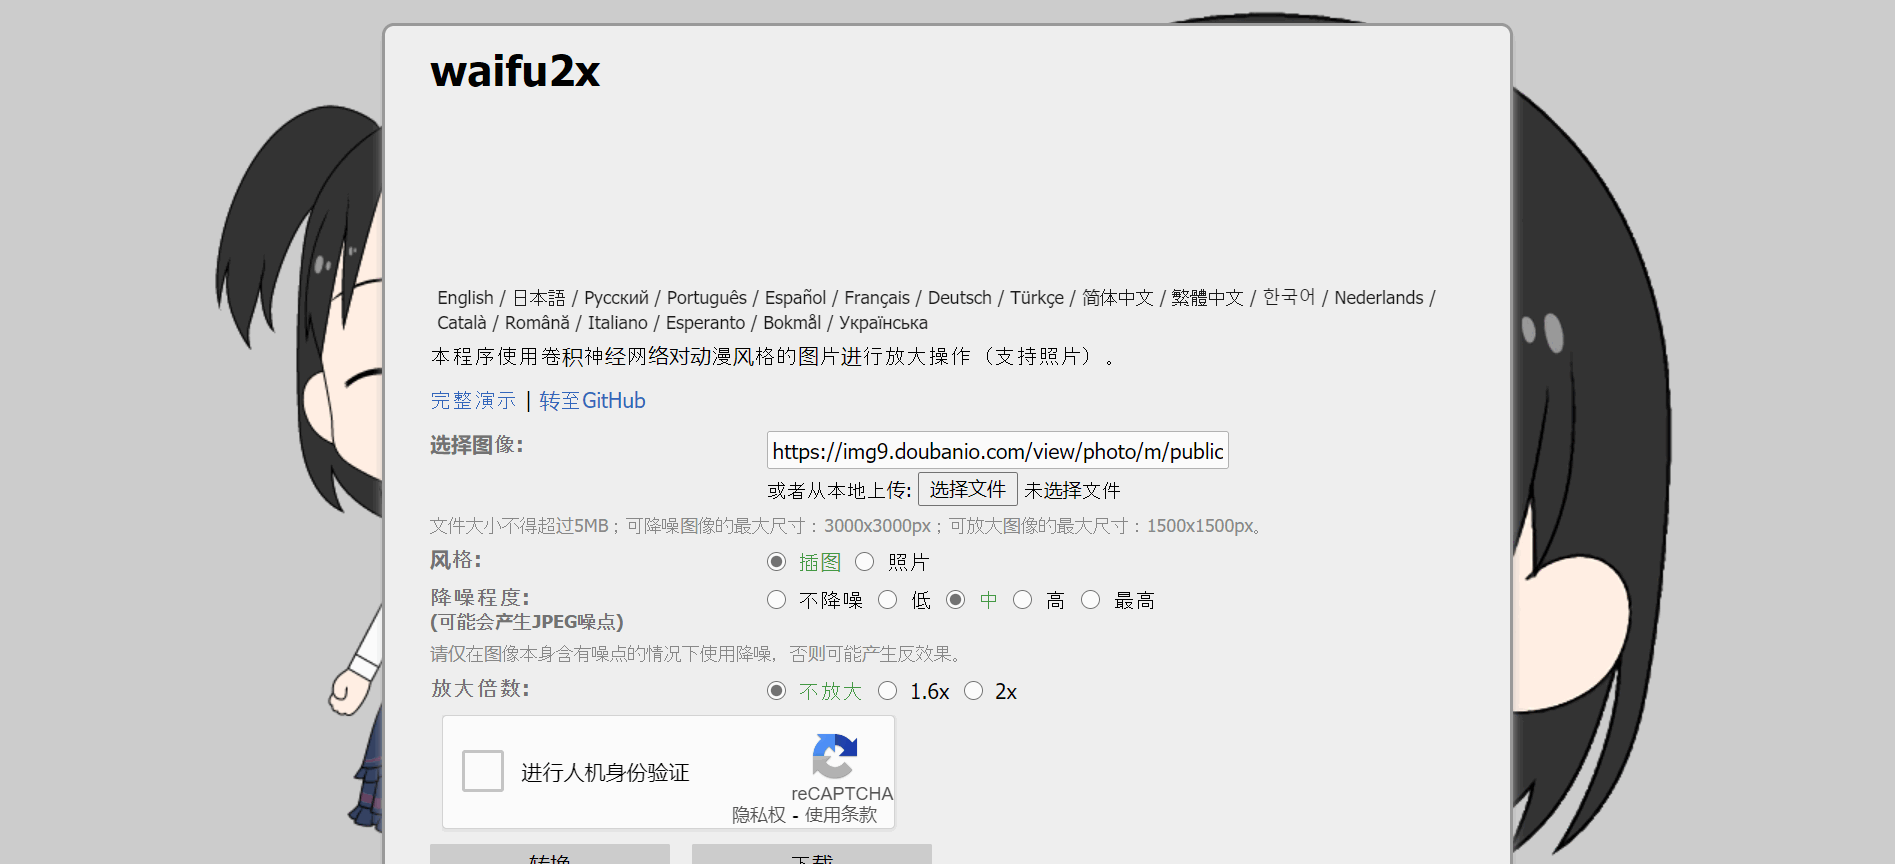Screen dimensions: 1895x864
Task: Choose 中 noise reduction level
Action: pos(956,600)
